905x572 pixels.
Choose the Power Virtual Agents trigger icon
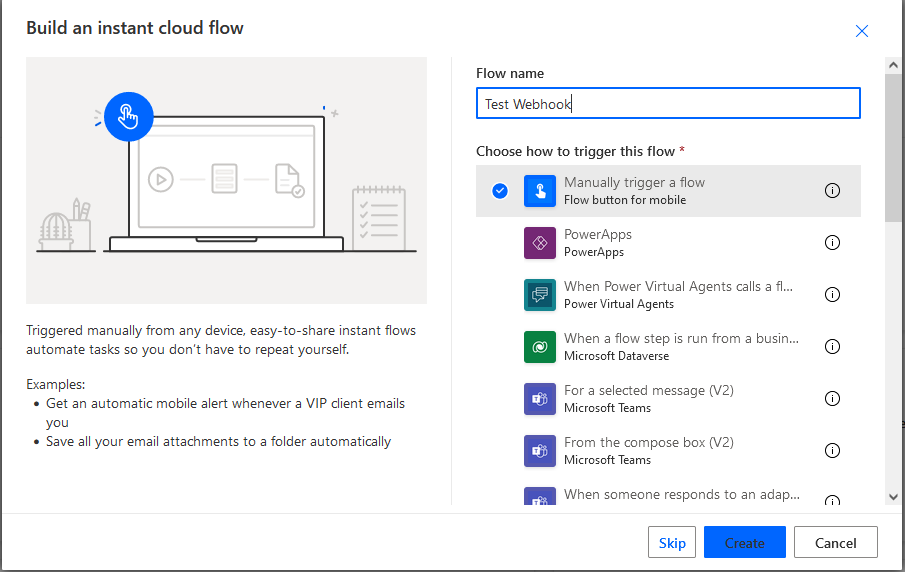[x=540, y=295]
